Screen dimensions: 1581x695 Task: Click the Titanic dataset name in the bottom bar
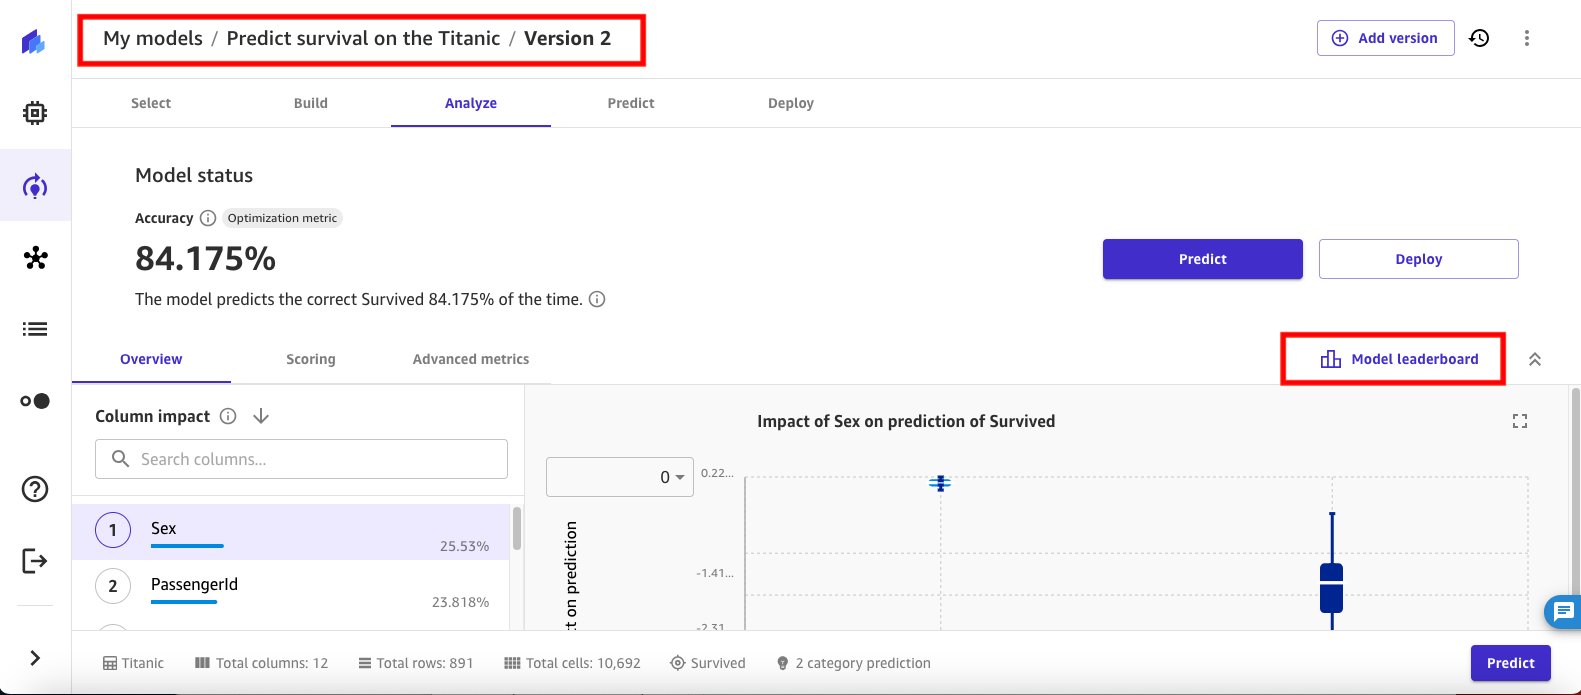133,663
